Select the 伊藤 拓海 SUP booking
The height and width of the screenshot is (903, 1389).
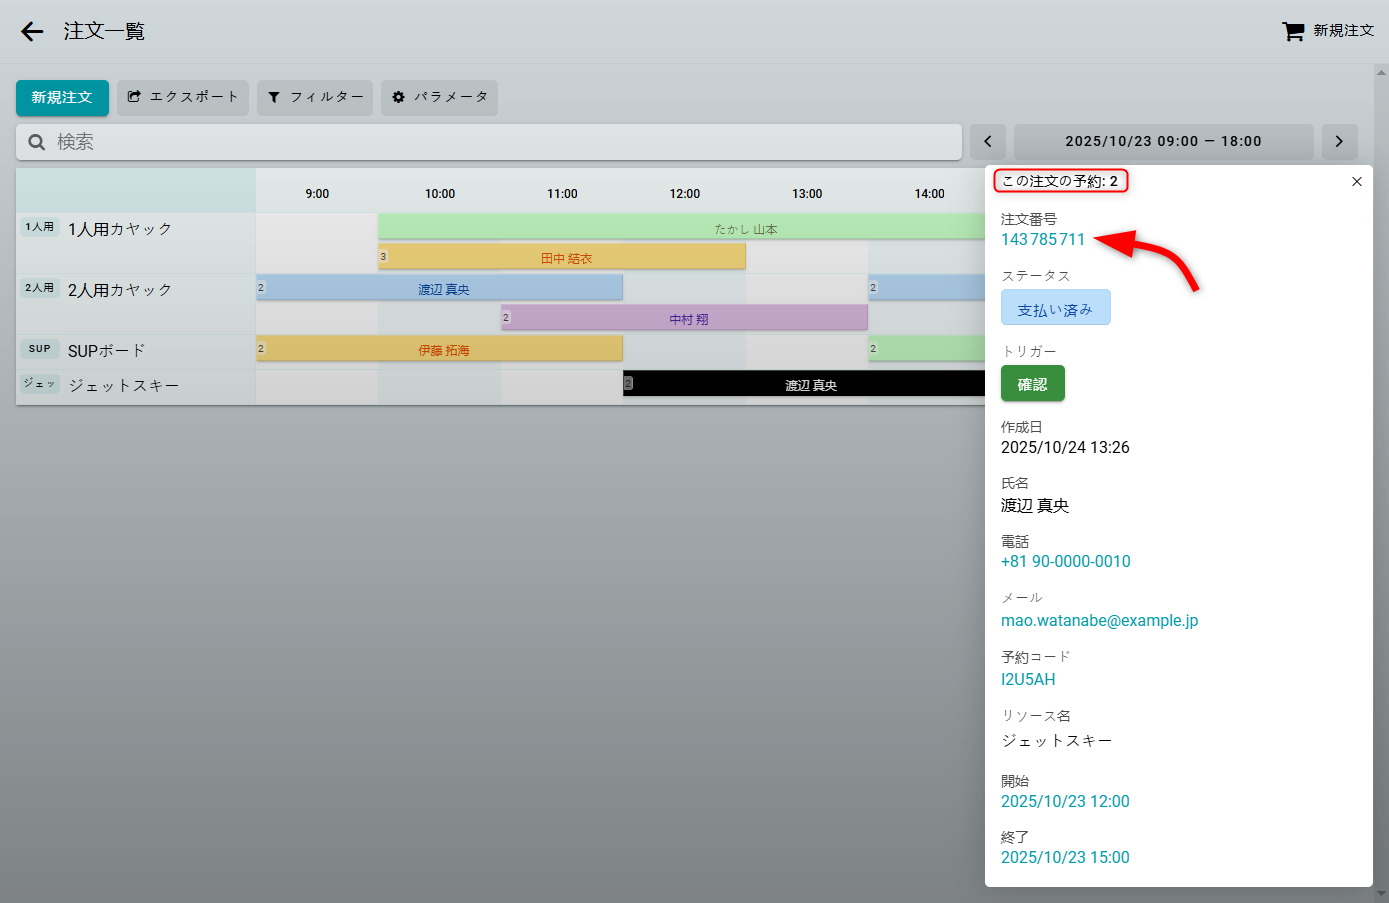tap(440, 349)
